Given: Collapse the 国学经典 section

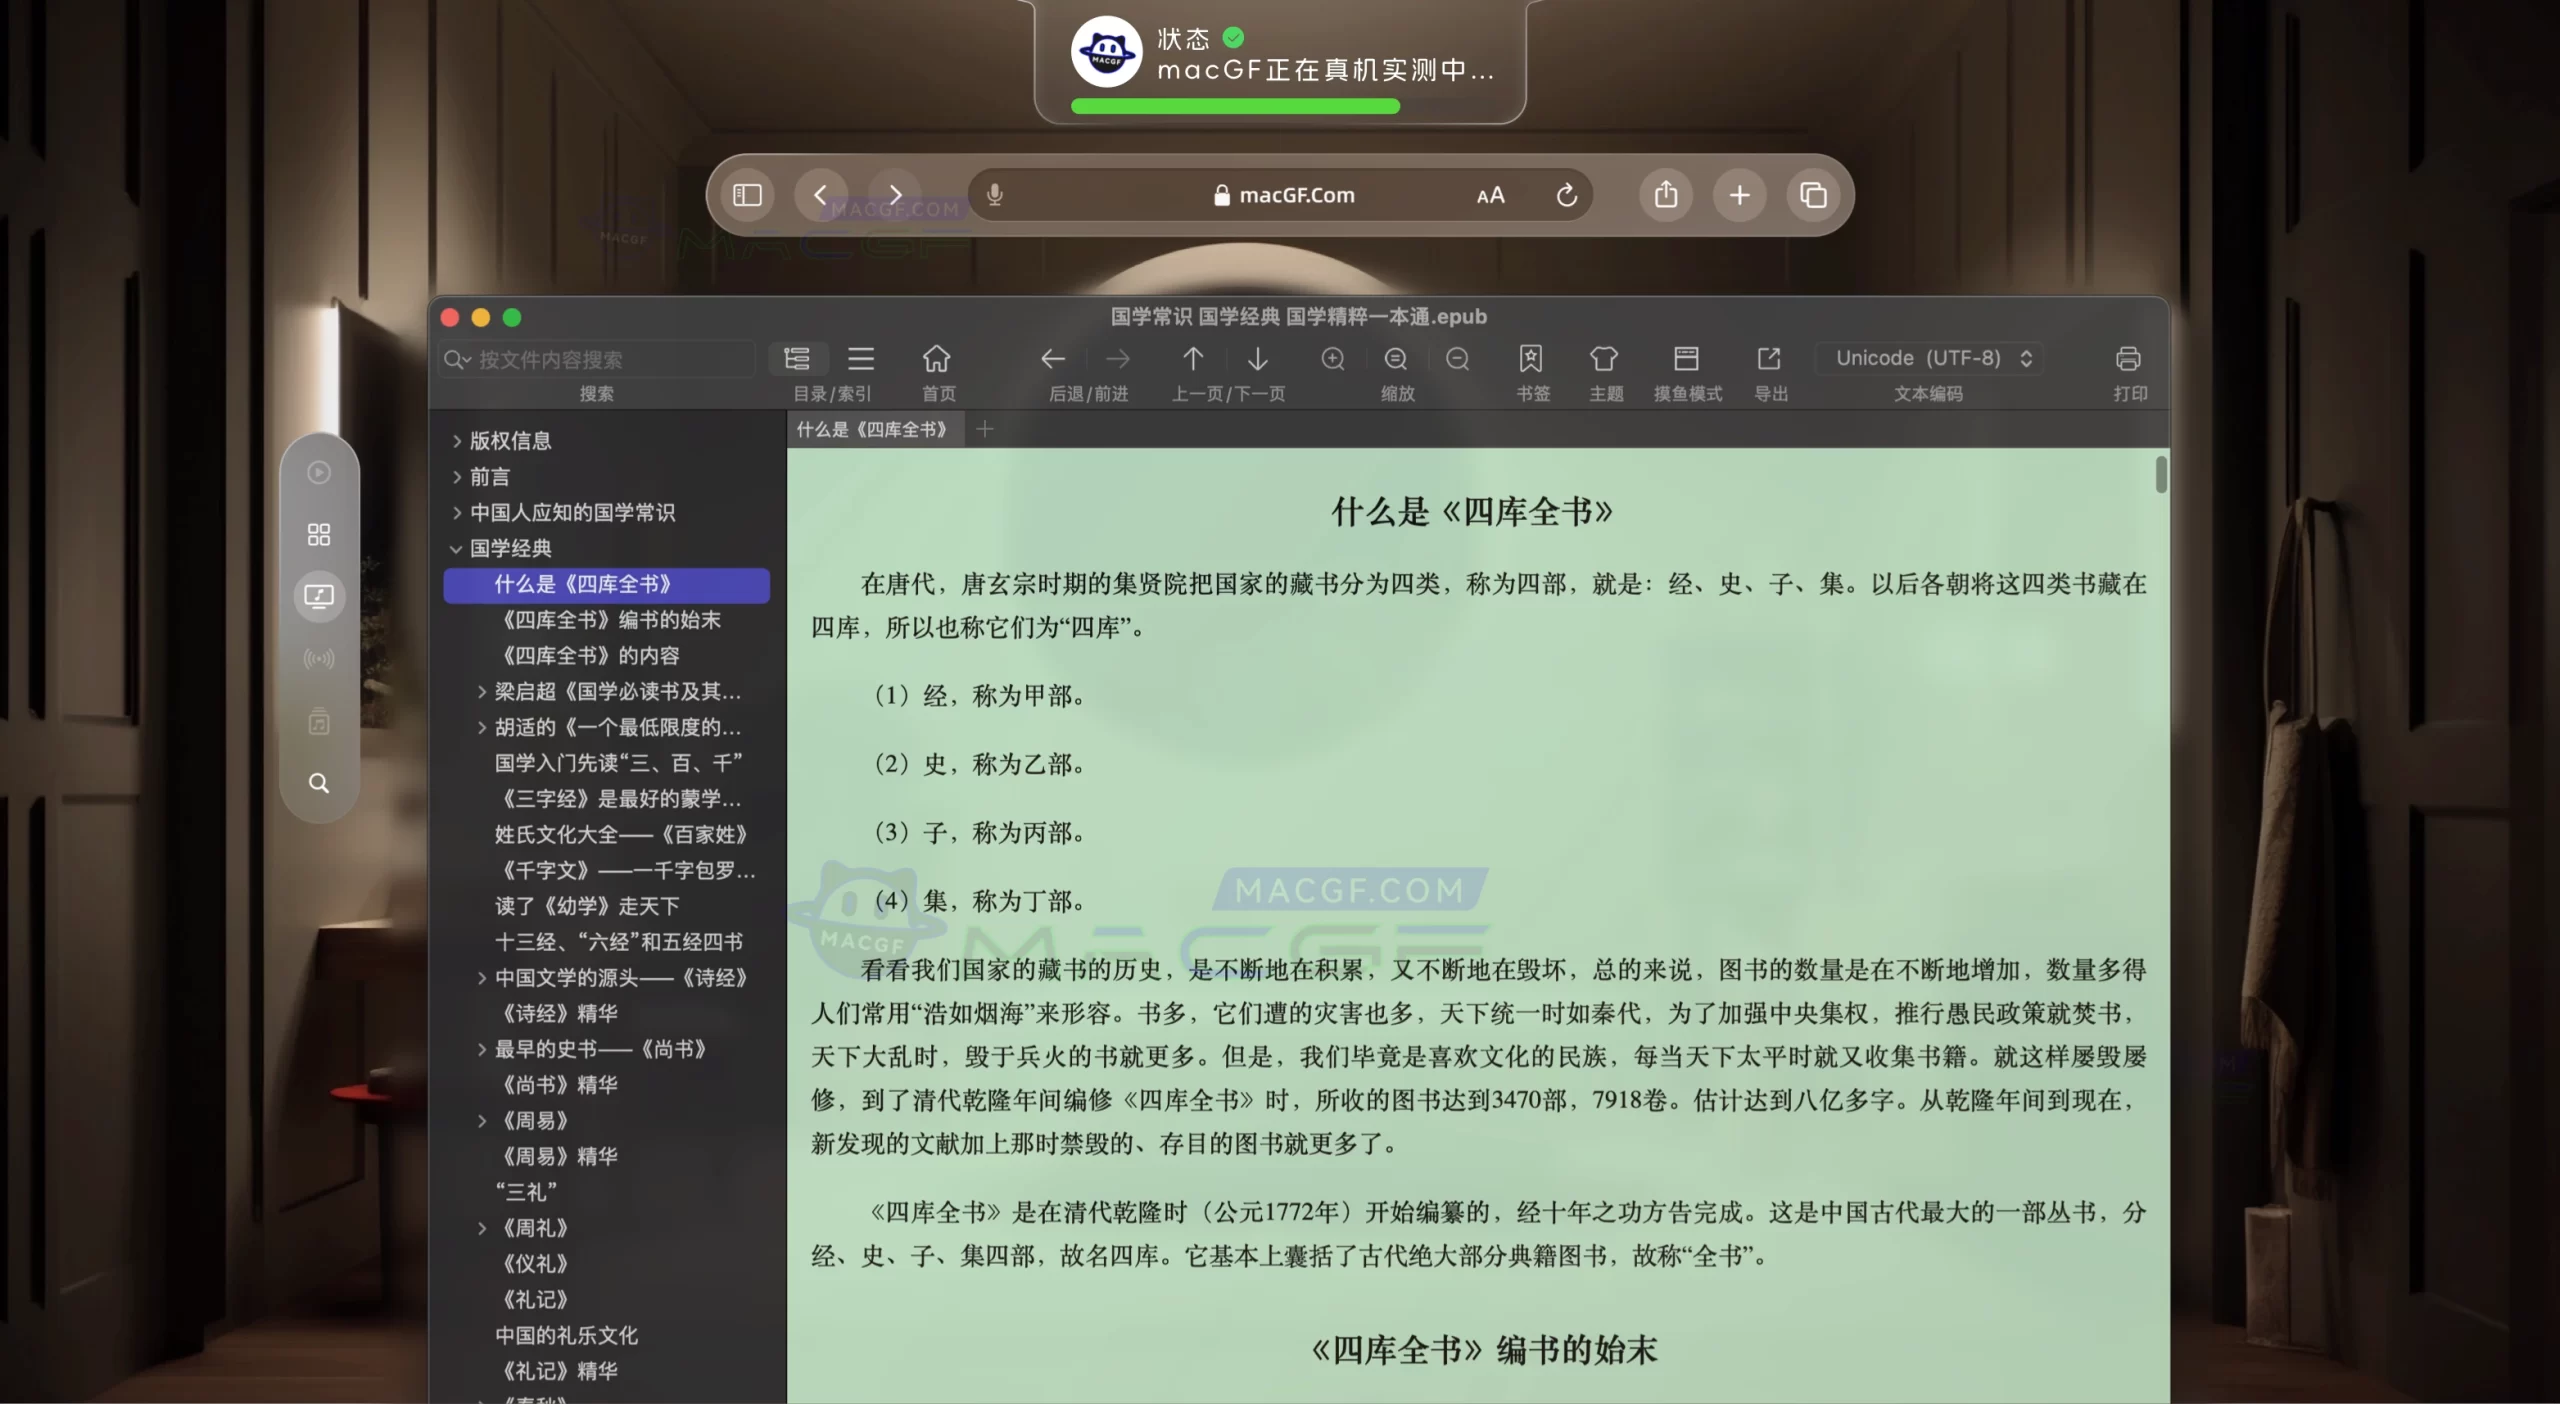Looking at the screenshot, I should (x=456, y=548).
